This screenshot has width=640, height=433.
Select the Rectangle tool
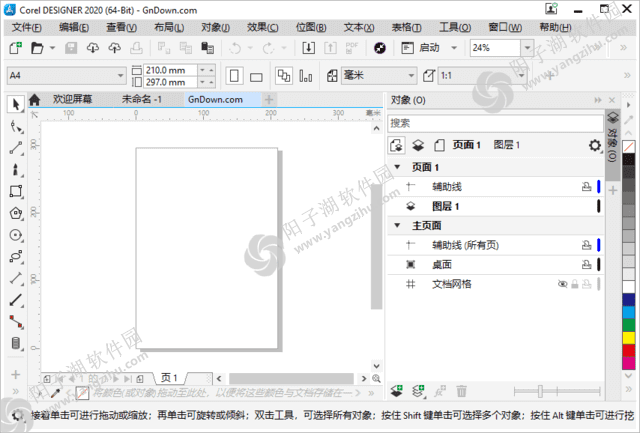(x=16, y=191)
